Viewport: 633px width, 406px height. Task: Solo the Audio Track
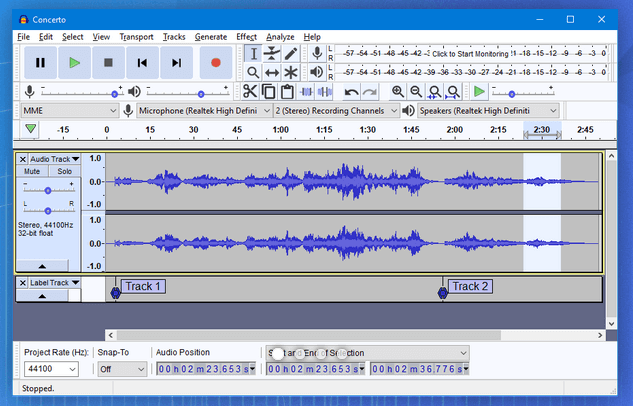[x=64, y=171]
